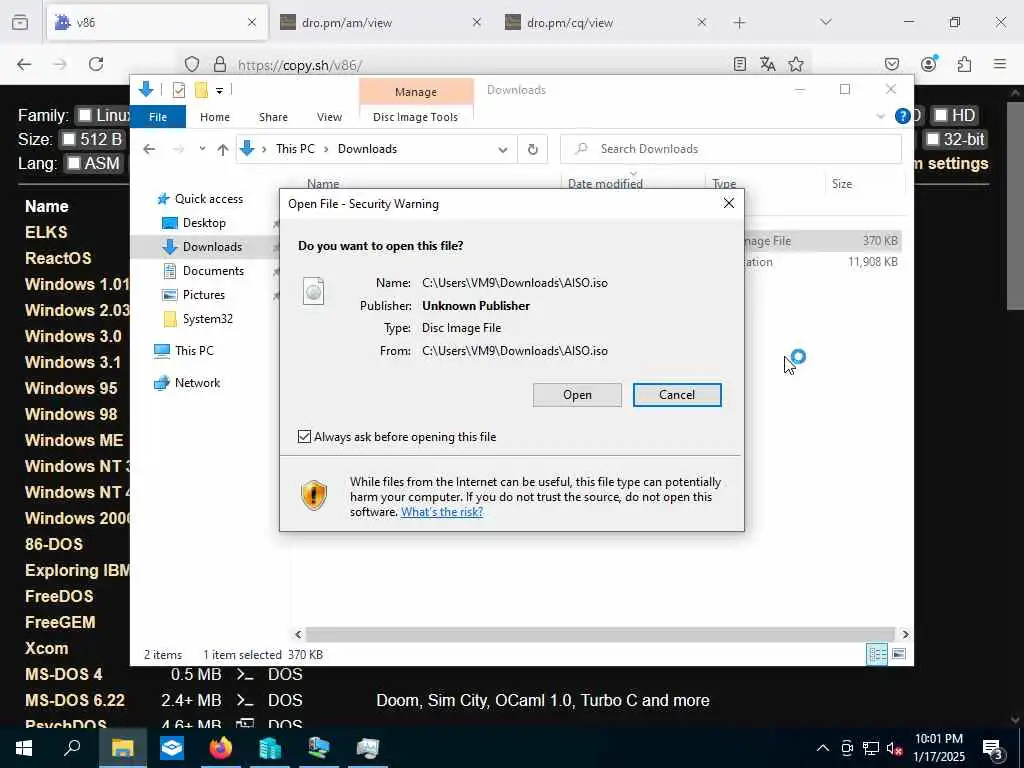Open the Firefox hamburger menu
Image resolution: width=1024 pixels, height=768 pixels.
coord(1000,64)
